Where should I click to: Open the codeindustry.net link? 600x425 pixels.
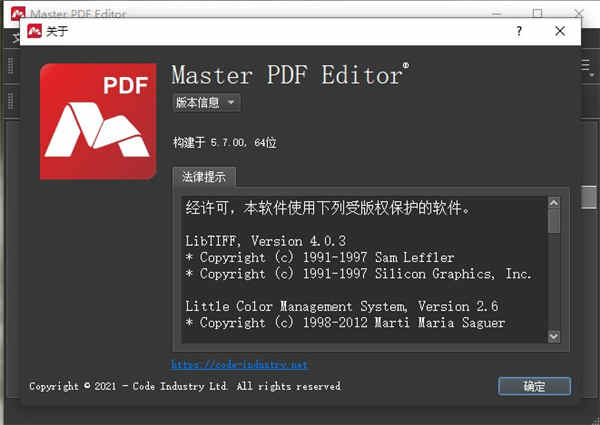click(240, 364)
